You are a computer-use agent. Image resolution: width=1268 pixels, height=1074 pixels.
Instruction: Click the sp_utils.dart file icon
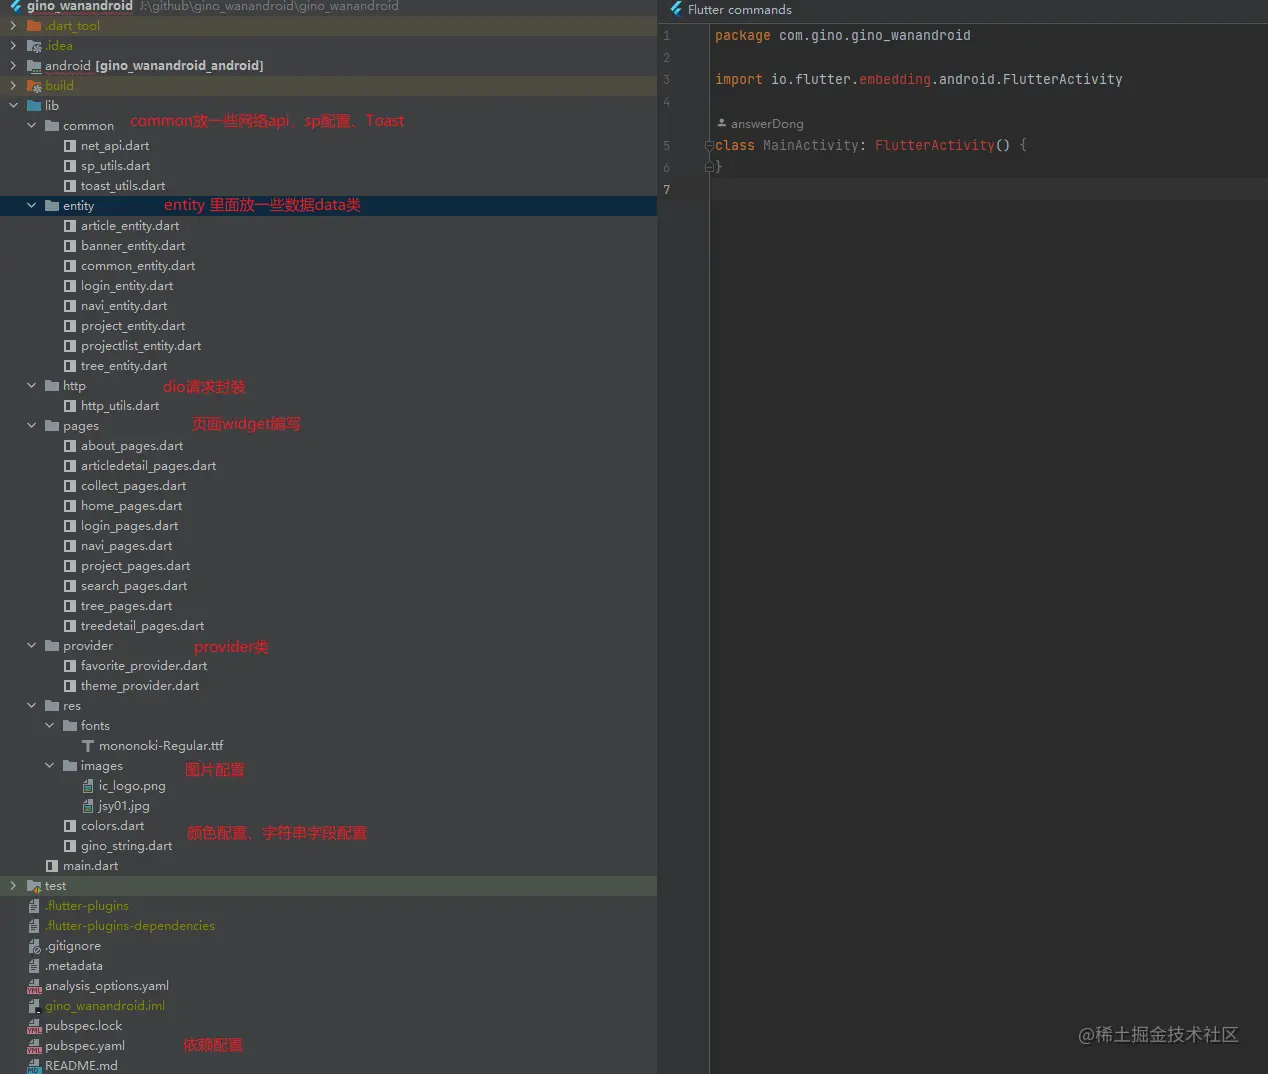[x=70, y=166]
